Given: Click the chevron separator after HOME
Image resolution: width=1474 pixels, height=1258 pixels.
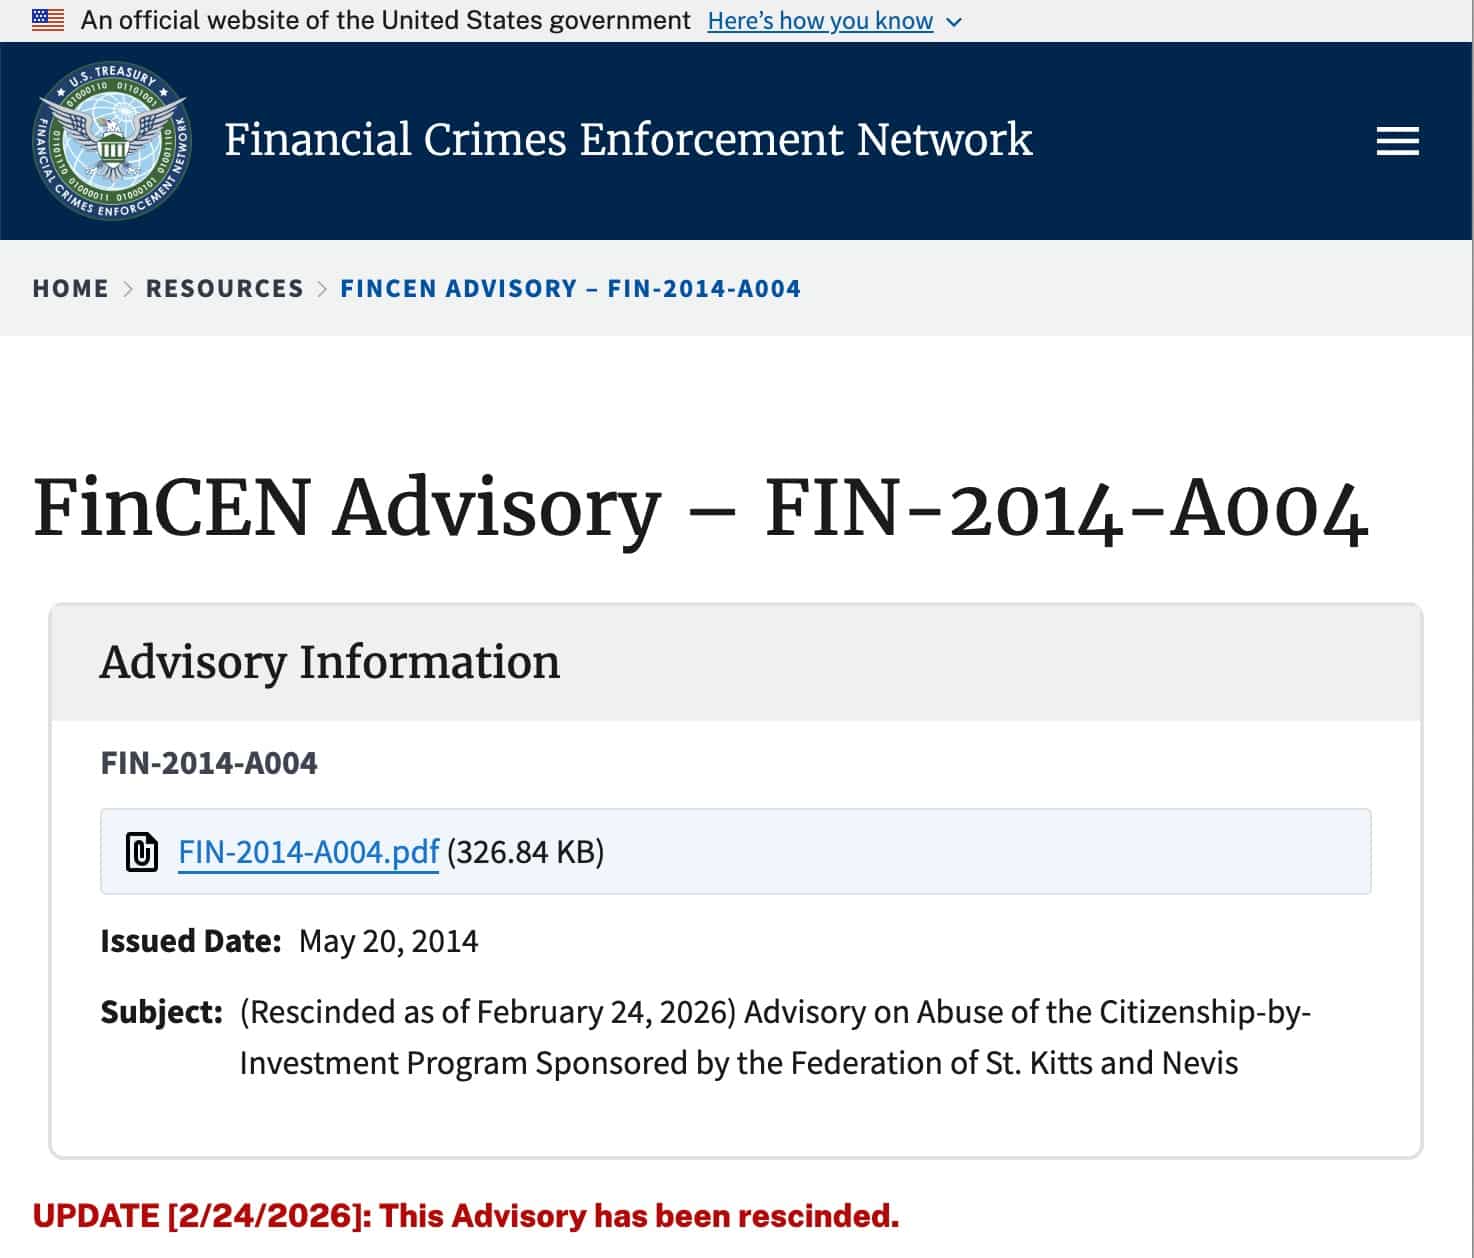Looking at the screenshot, I should (x=128, y=289).
